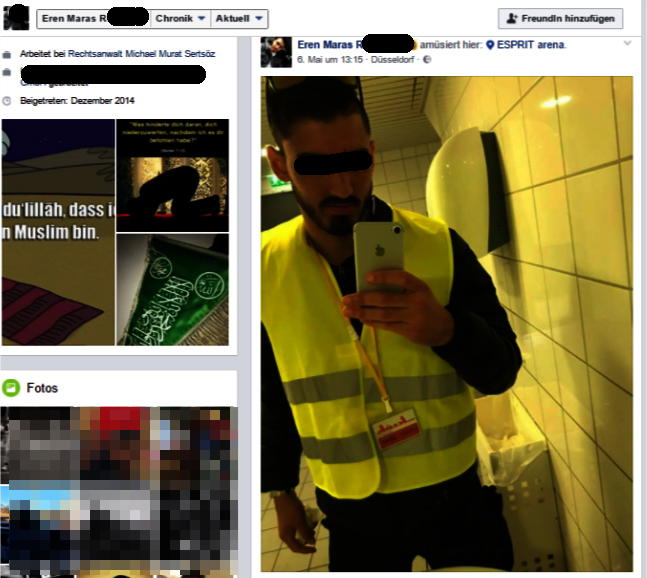Open the green flag featured photo
Image resolution: width=647 pixels, height=578 pixels.
[172, 290]
